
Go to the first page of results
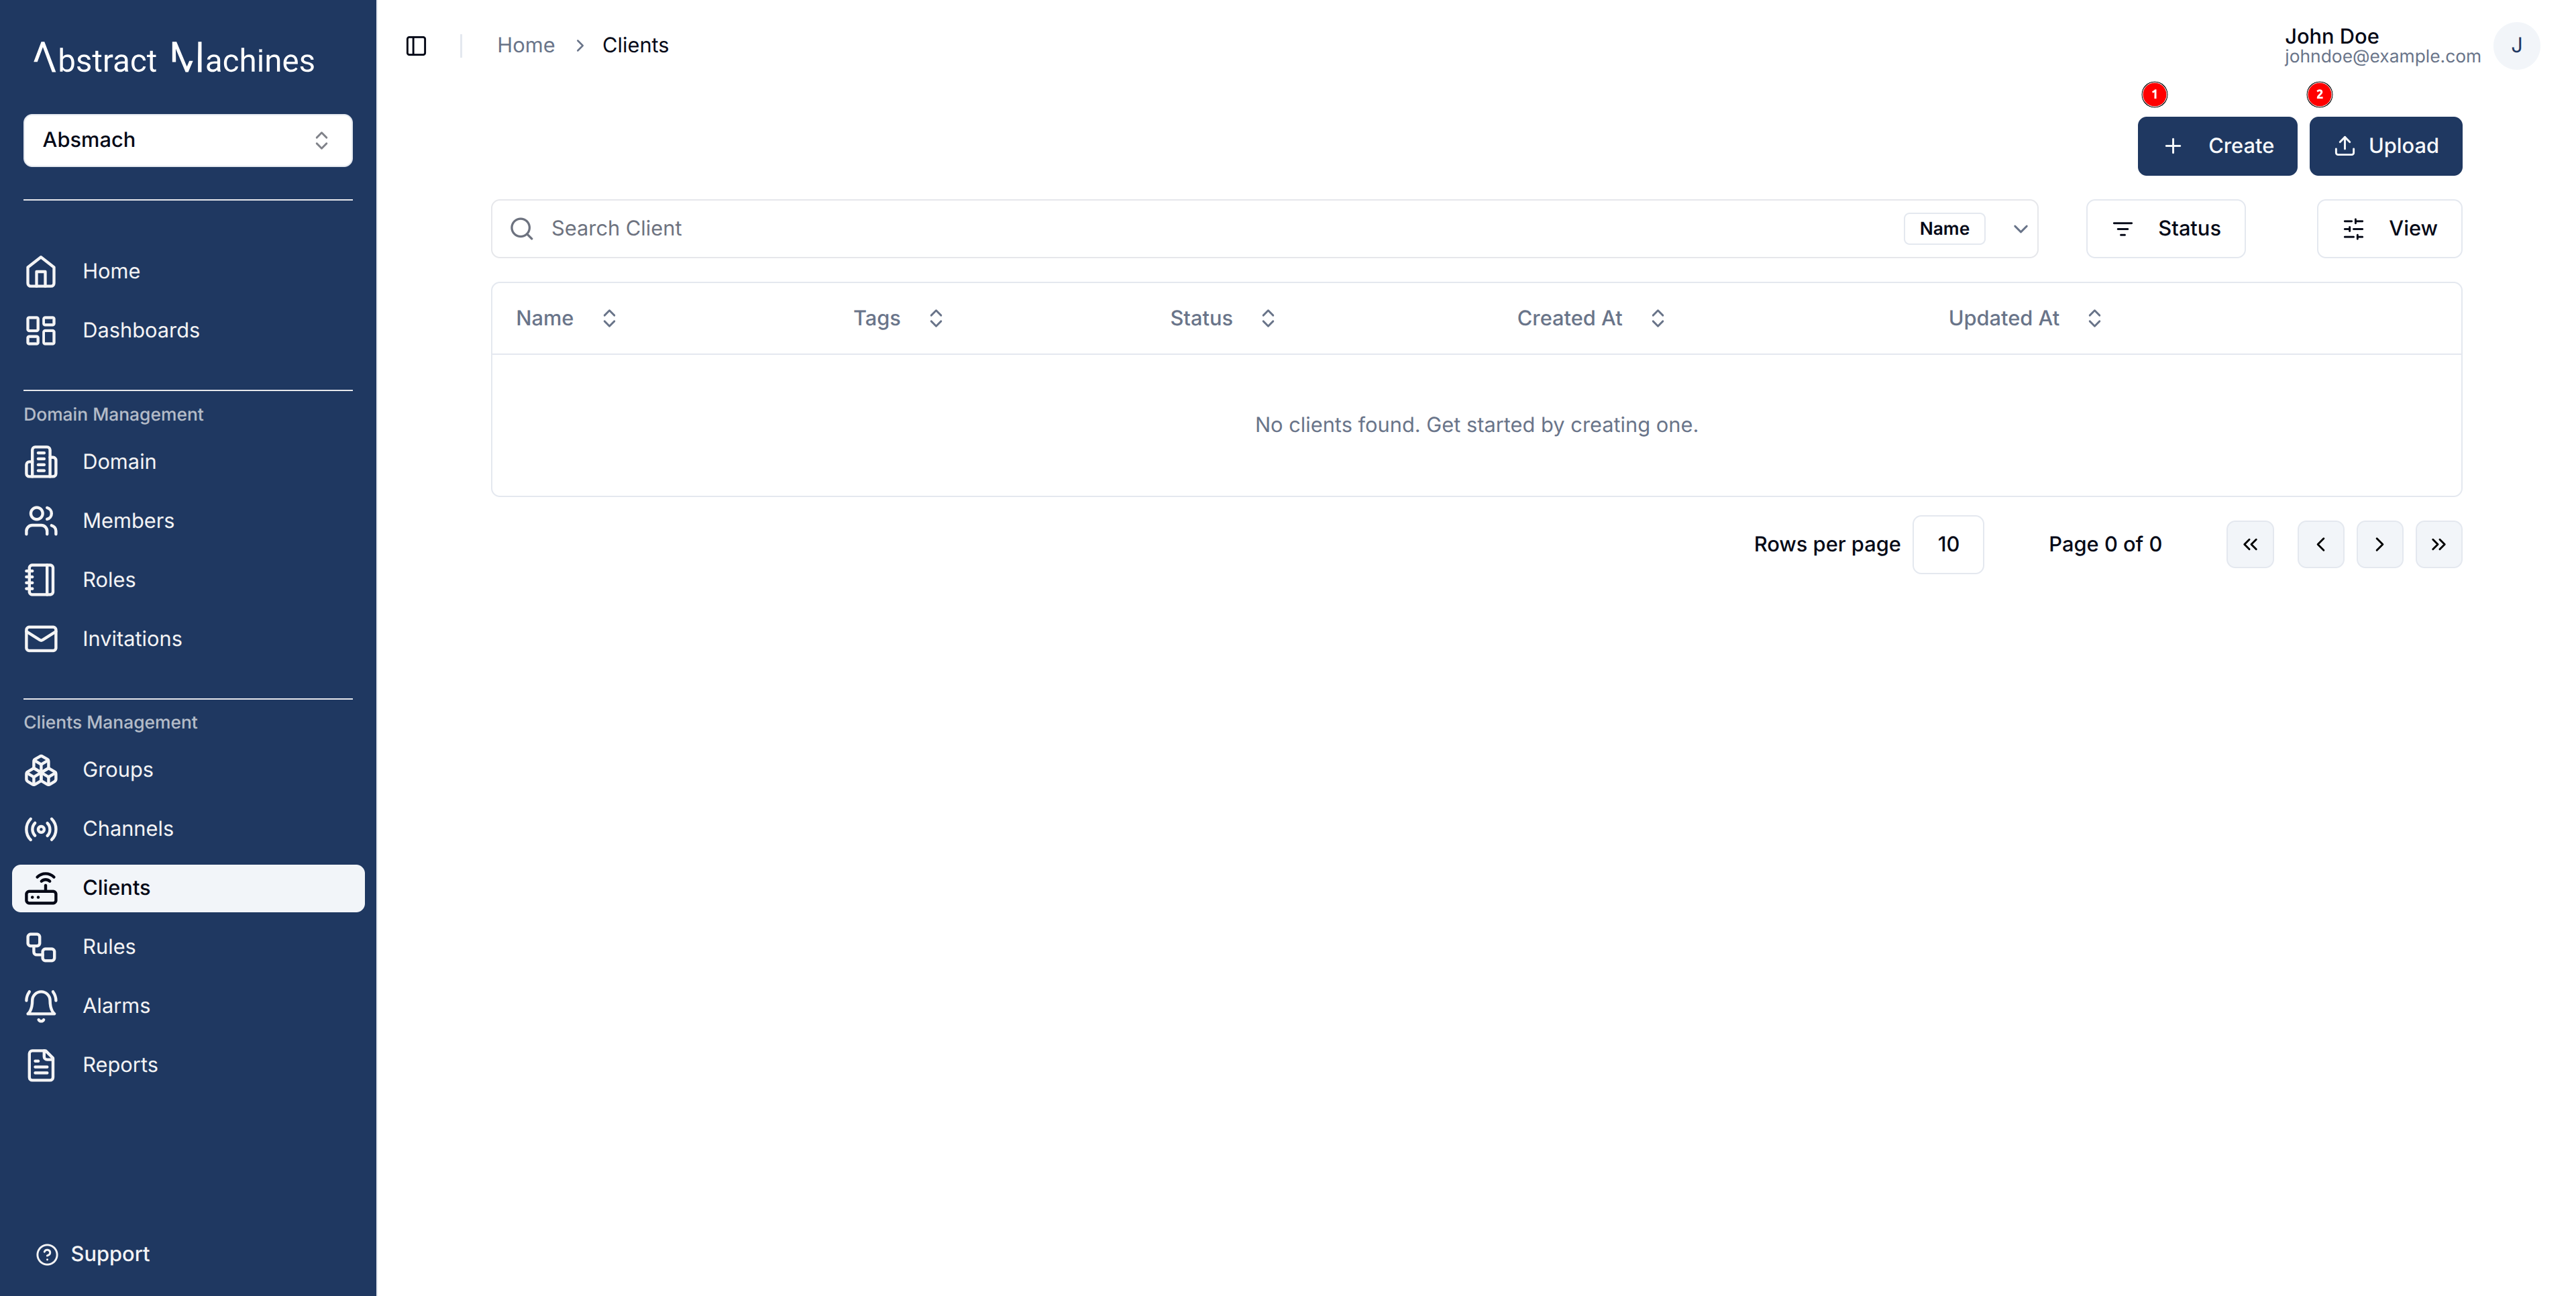pos(2250,544)
